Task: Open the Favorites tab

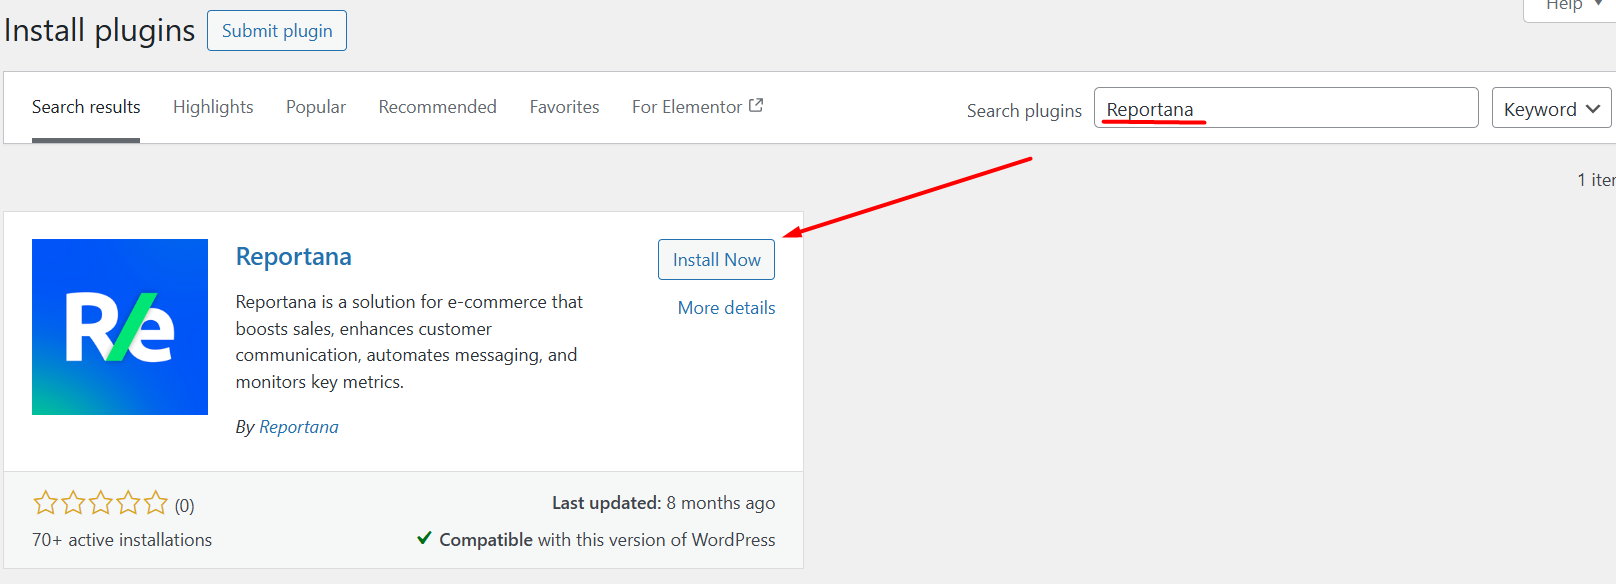Action: tap(564, 107)
